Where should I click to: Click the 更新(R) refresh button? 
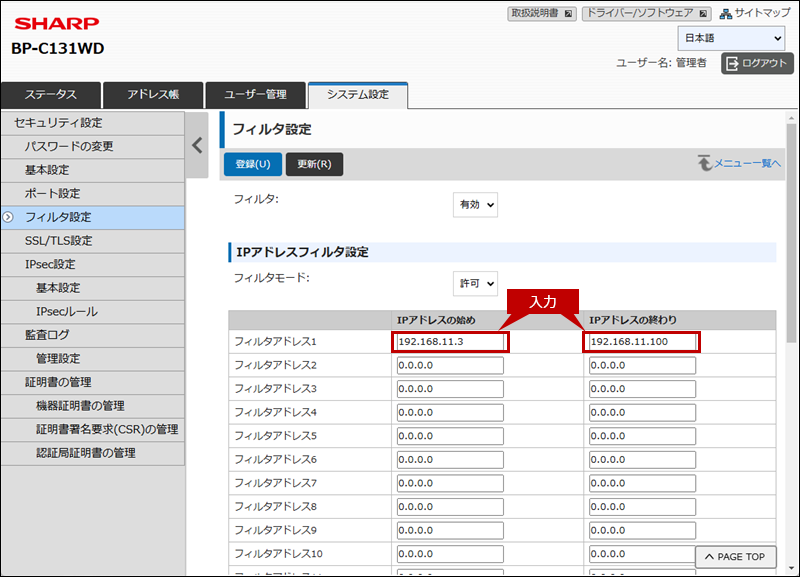[x=314, y=164]
